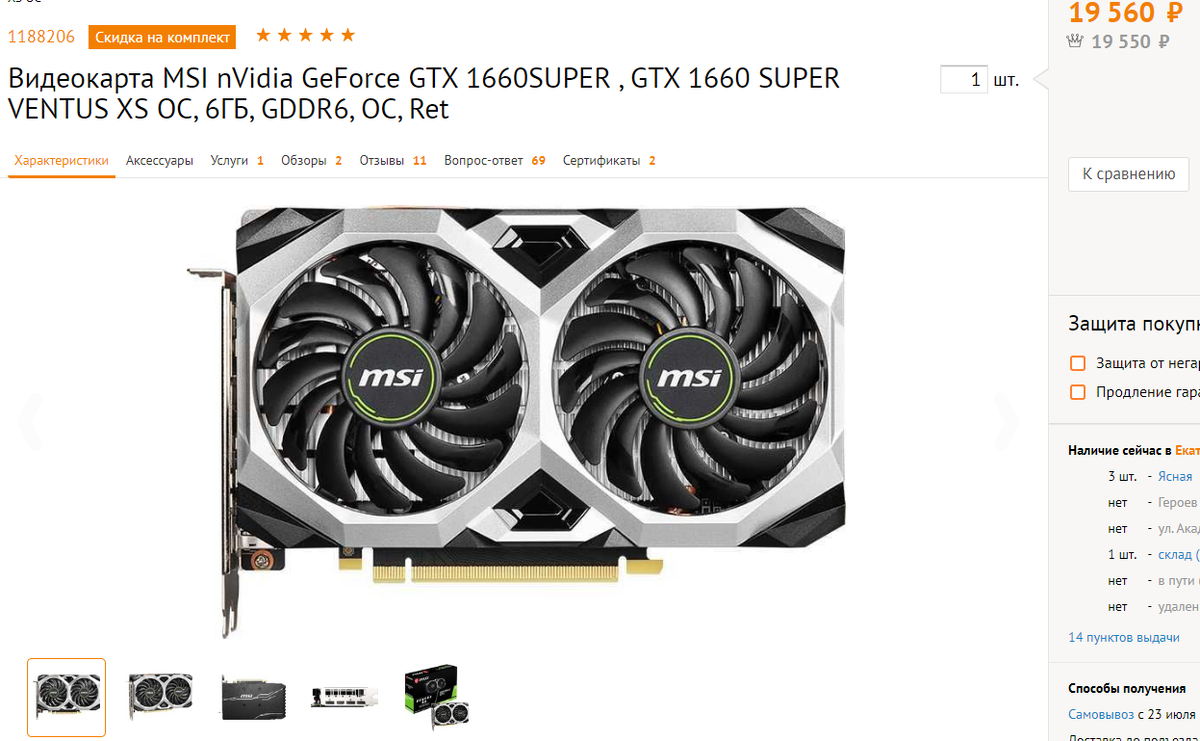This screenshot has width=1200, height=741.
Task: Select the ports-view thumbnail
Action: (345, 697)
